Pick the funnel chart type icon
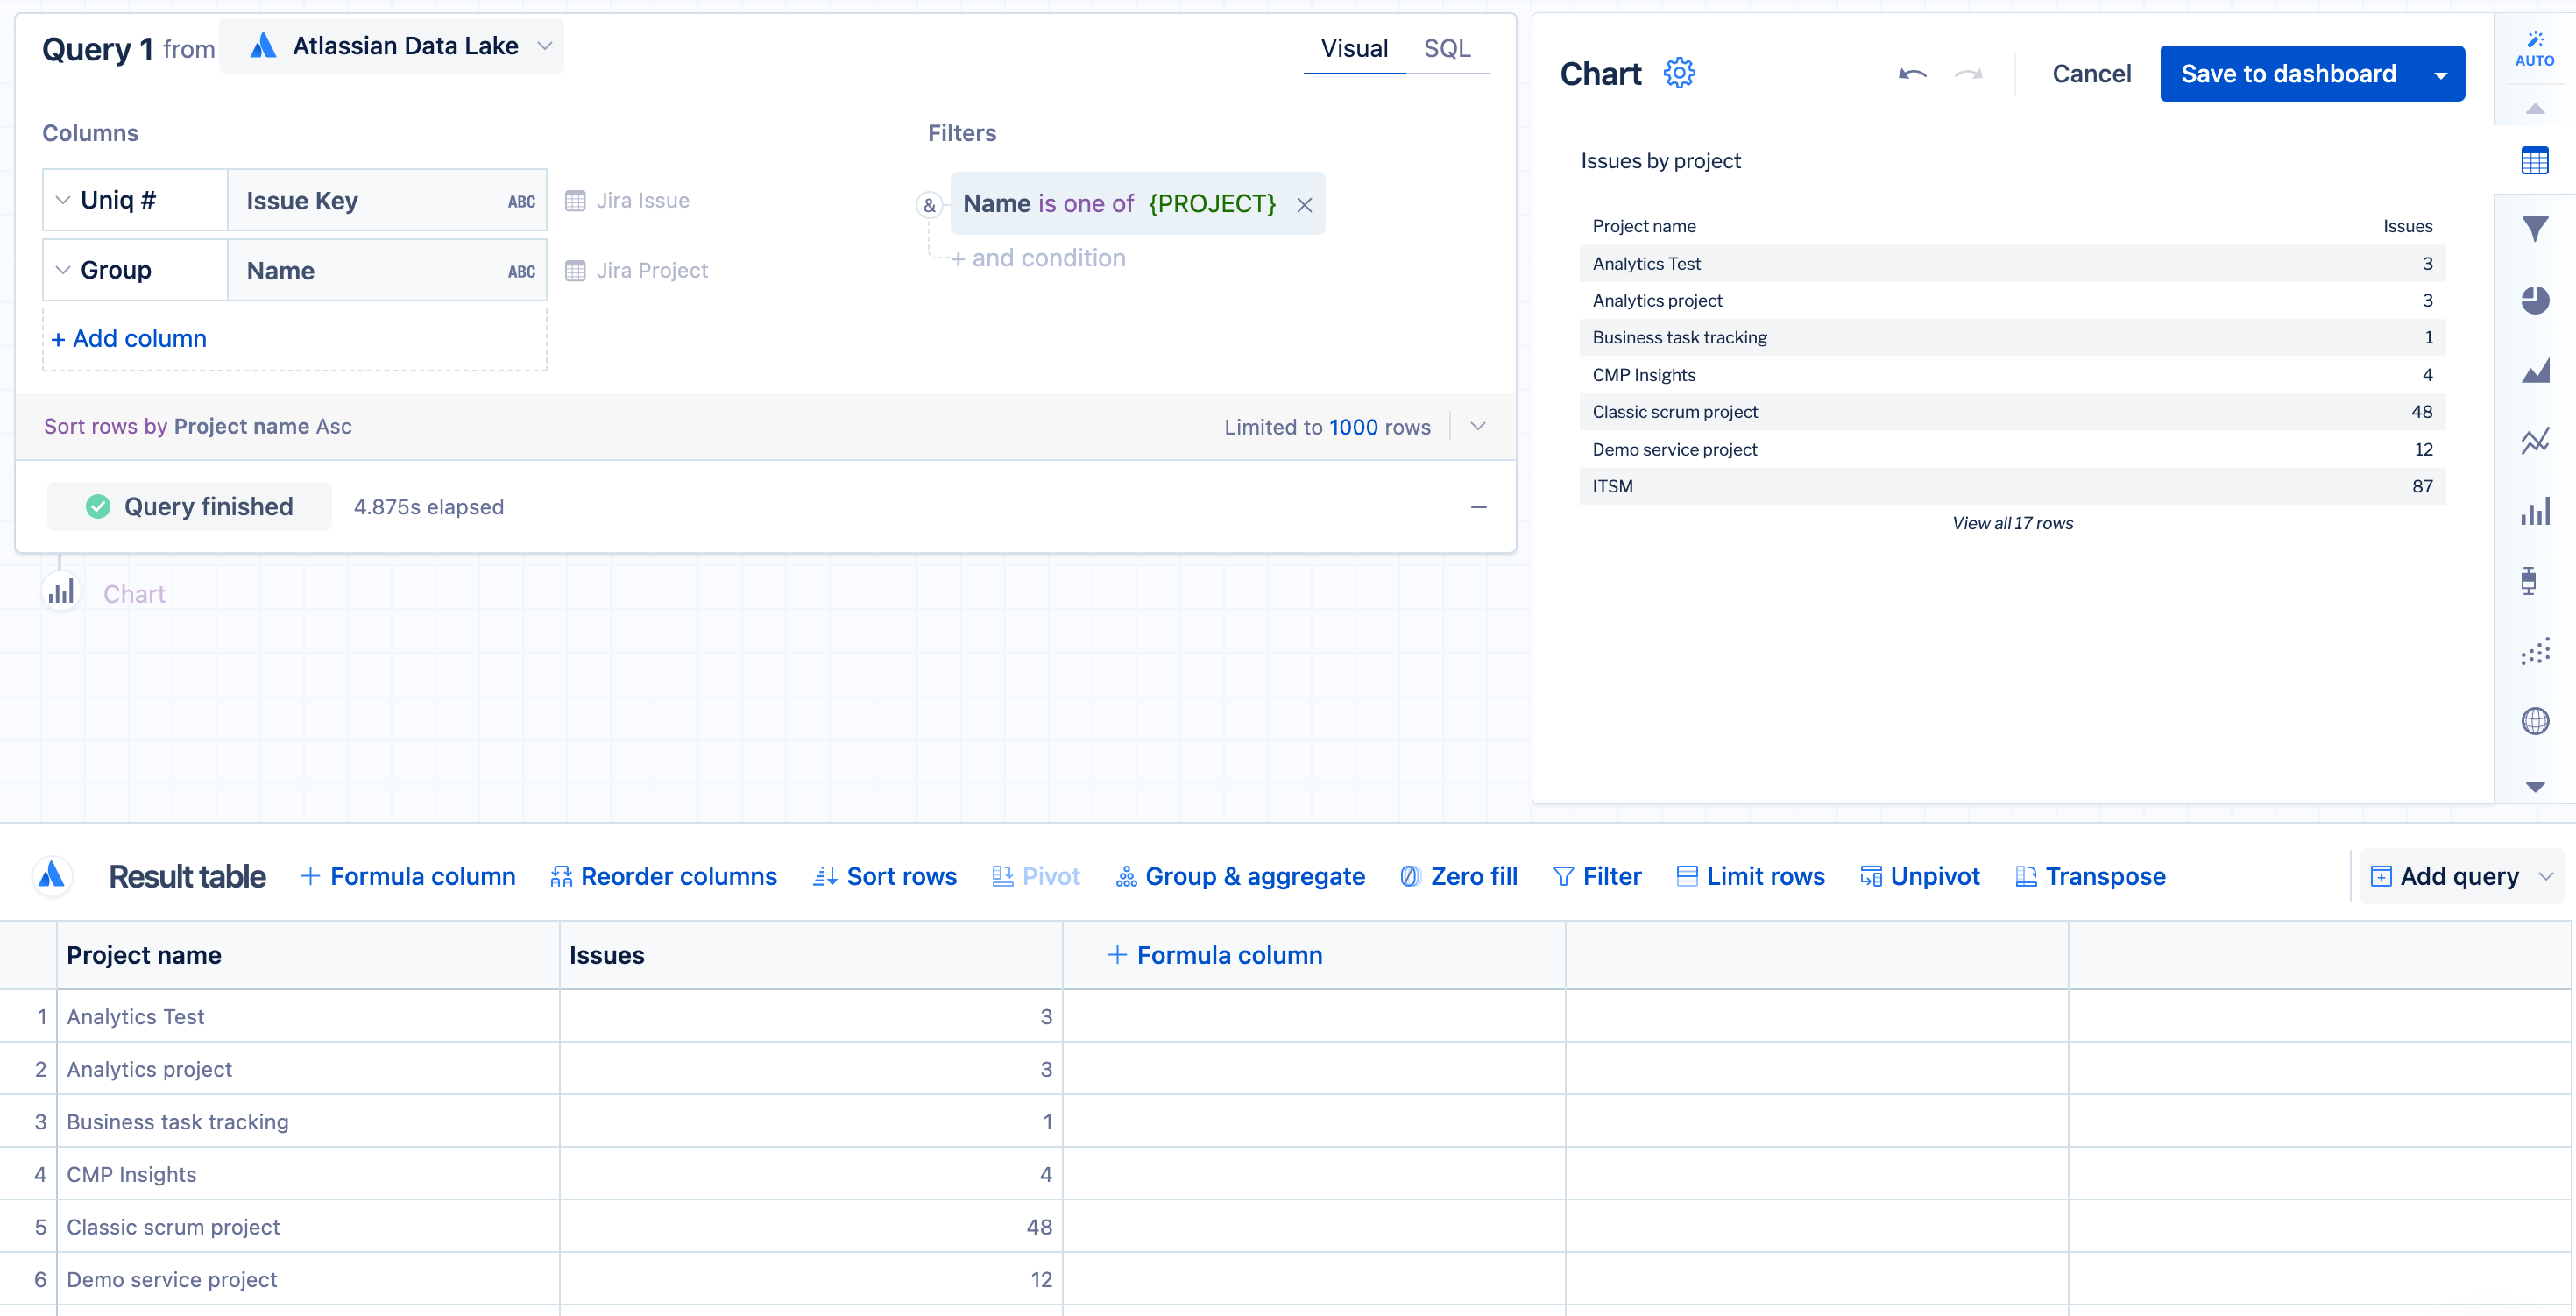The height and width of the screenshot is (1316, 2576). (x=2535, y=230)
